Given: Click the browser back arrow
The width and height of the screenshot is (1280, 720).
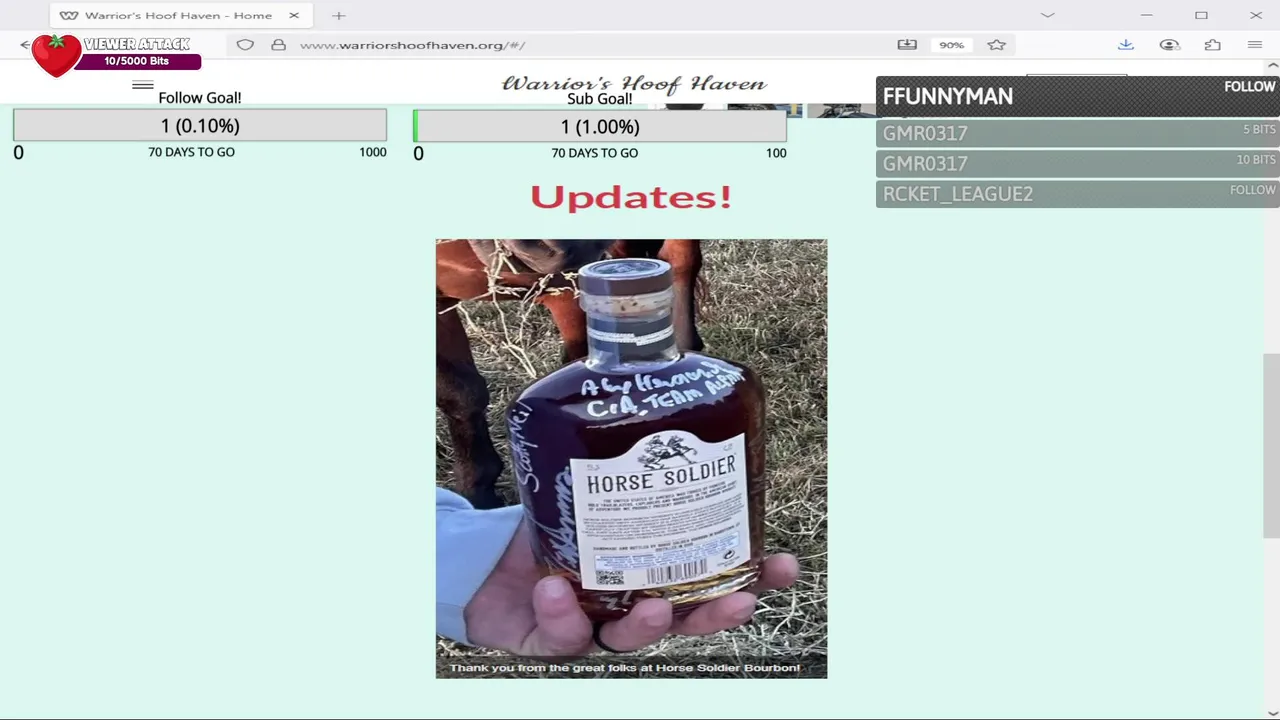Looking at the screenshot, I should pyautogui.click(x=25, y=45).
